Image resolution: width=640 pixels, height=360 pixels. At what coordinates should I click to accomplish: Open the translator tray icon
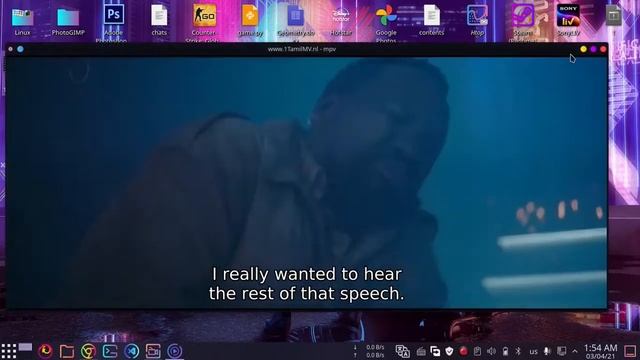click(402, 351)
